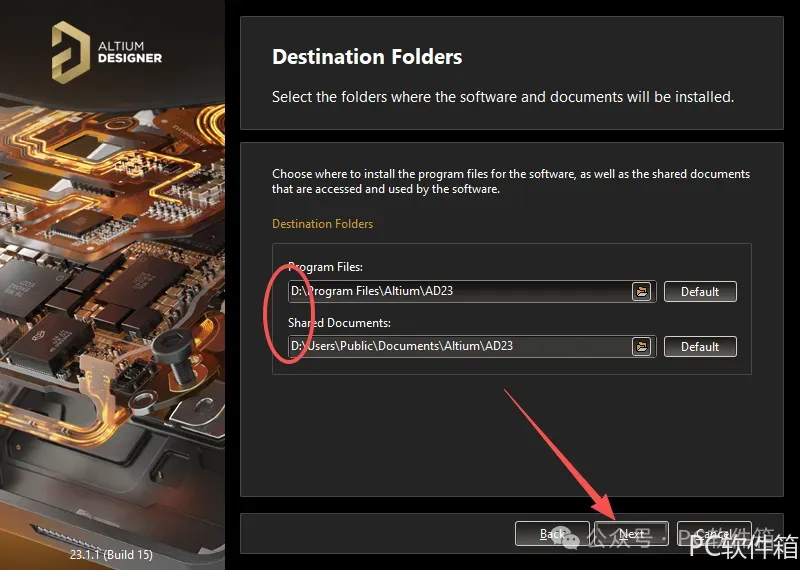Open folder browser for Program Files path
Image resolution: width=800 pixels, height=570 pixels.
click(x=642, y=291)
